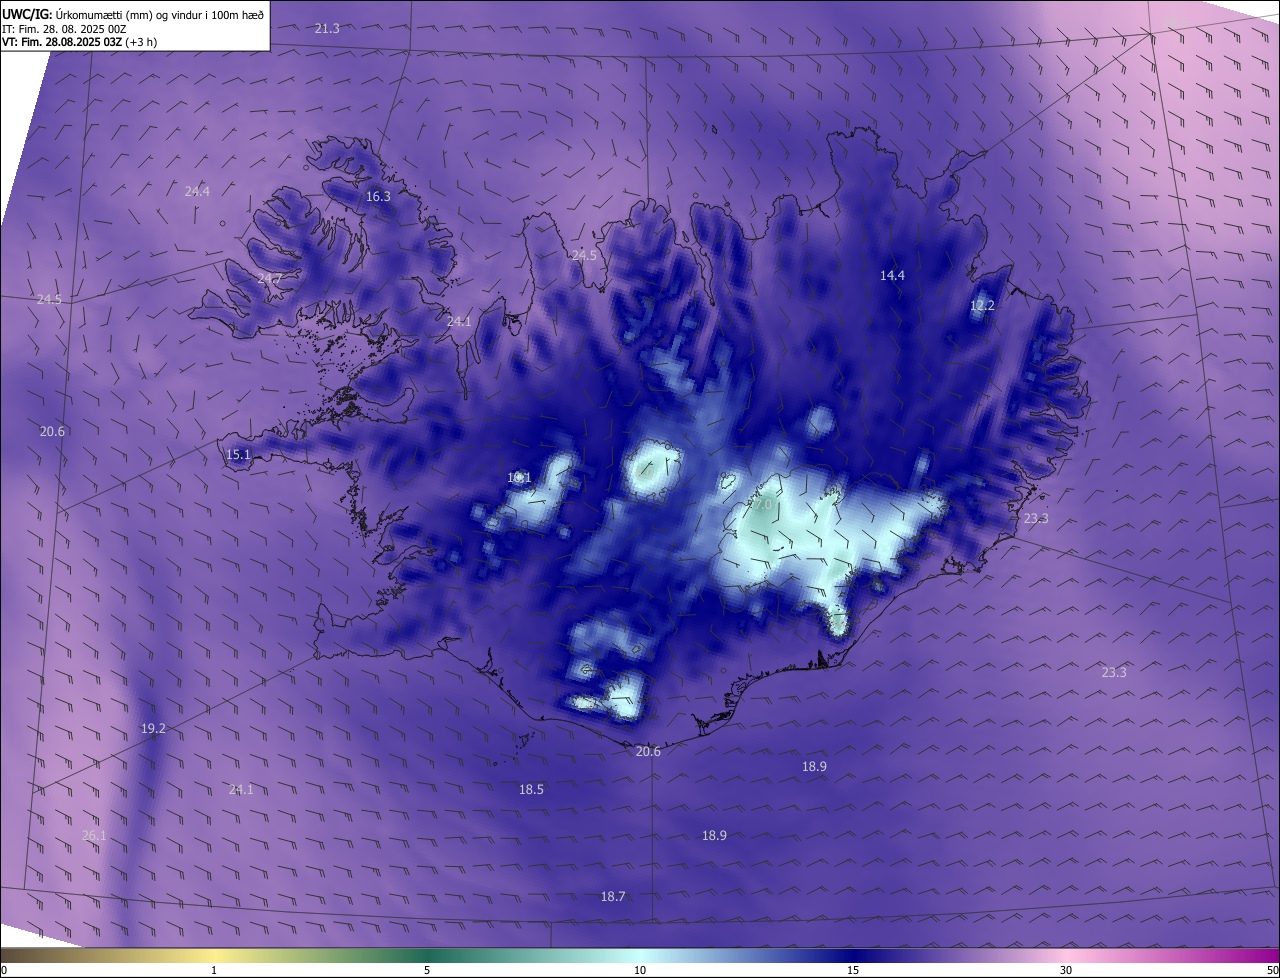This screenshot has width=1280, height=978.
Task: Click the 24.5 value in the north-coast bay
Action: (x=584, y=255)
